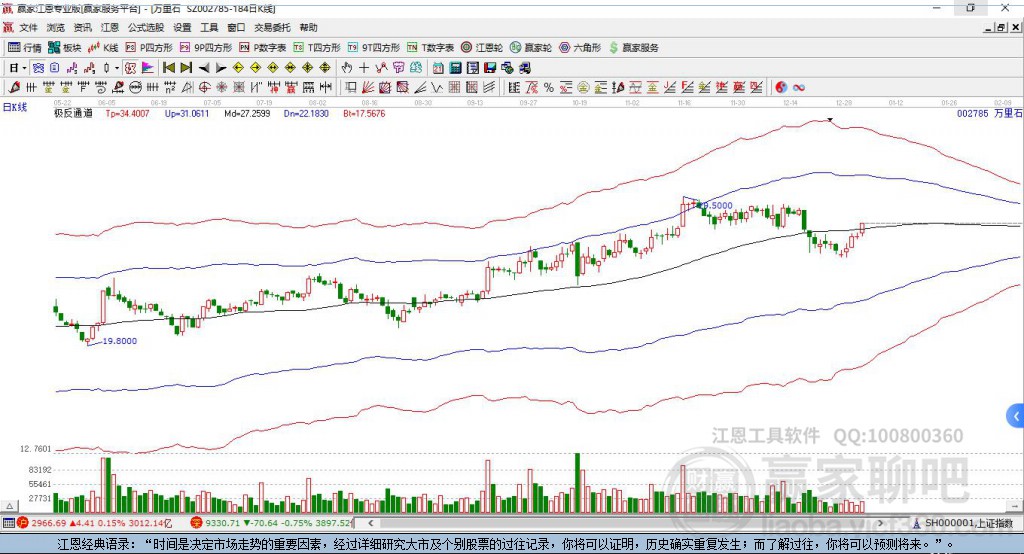Click the red-blue yin-yang icon

(781, 87)
